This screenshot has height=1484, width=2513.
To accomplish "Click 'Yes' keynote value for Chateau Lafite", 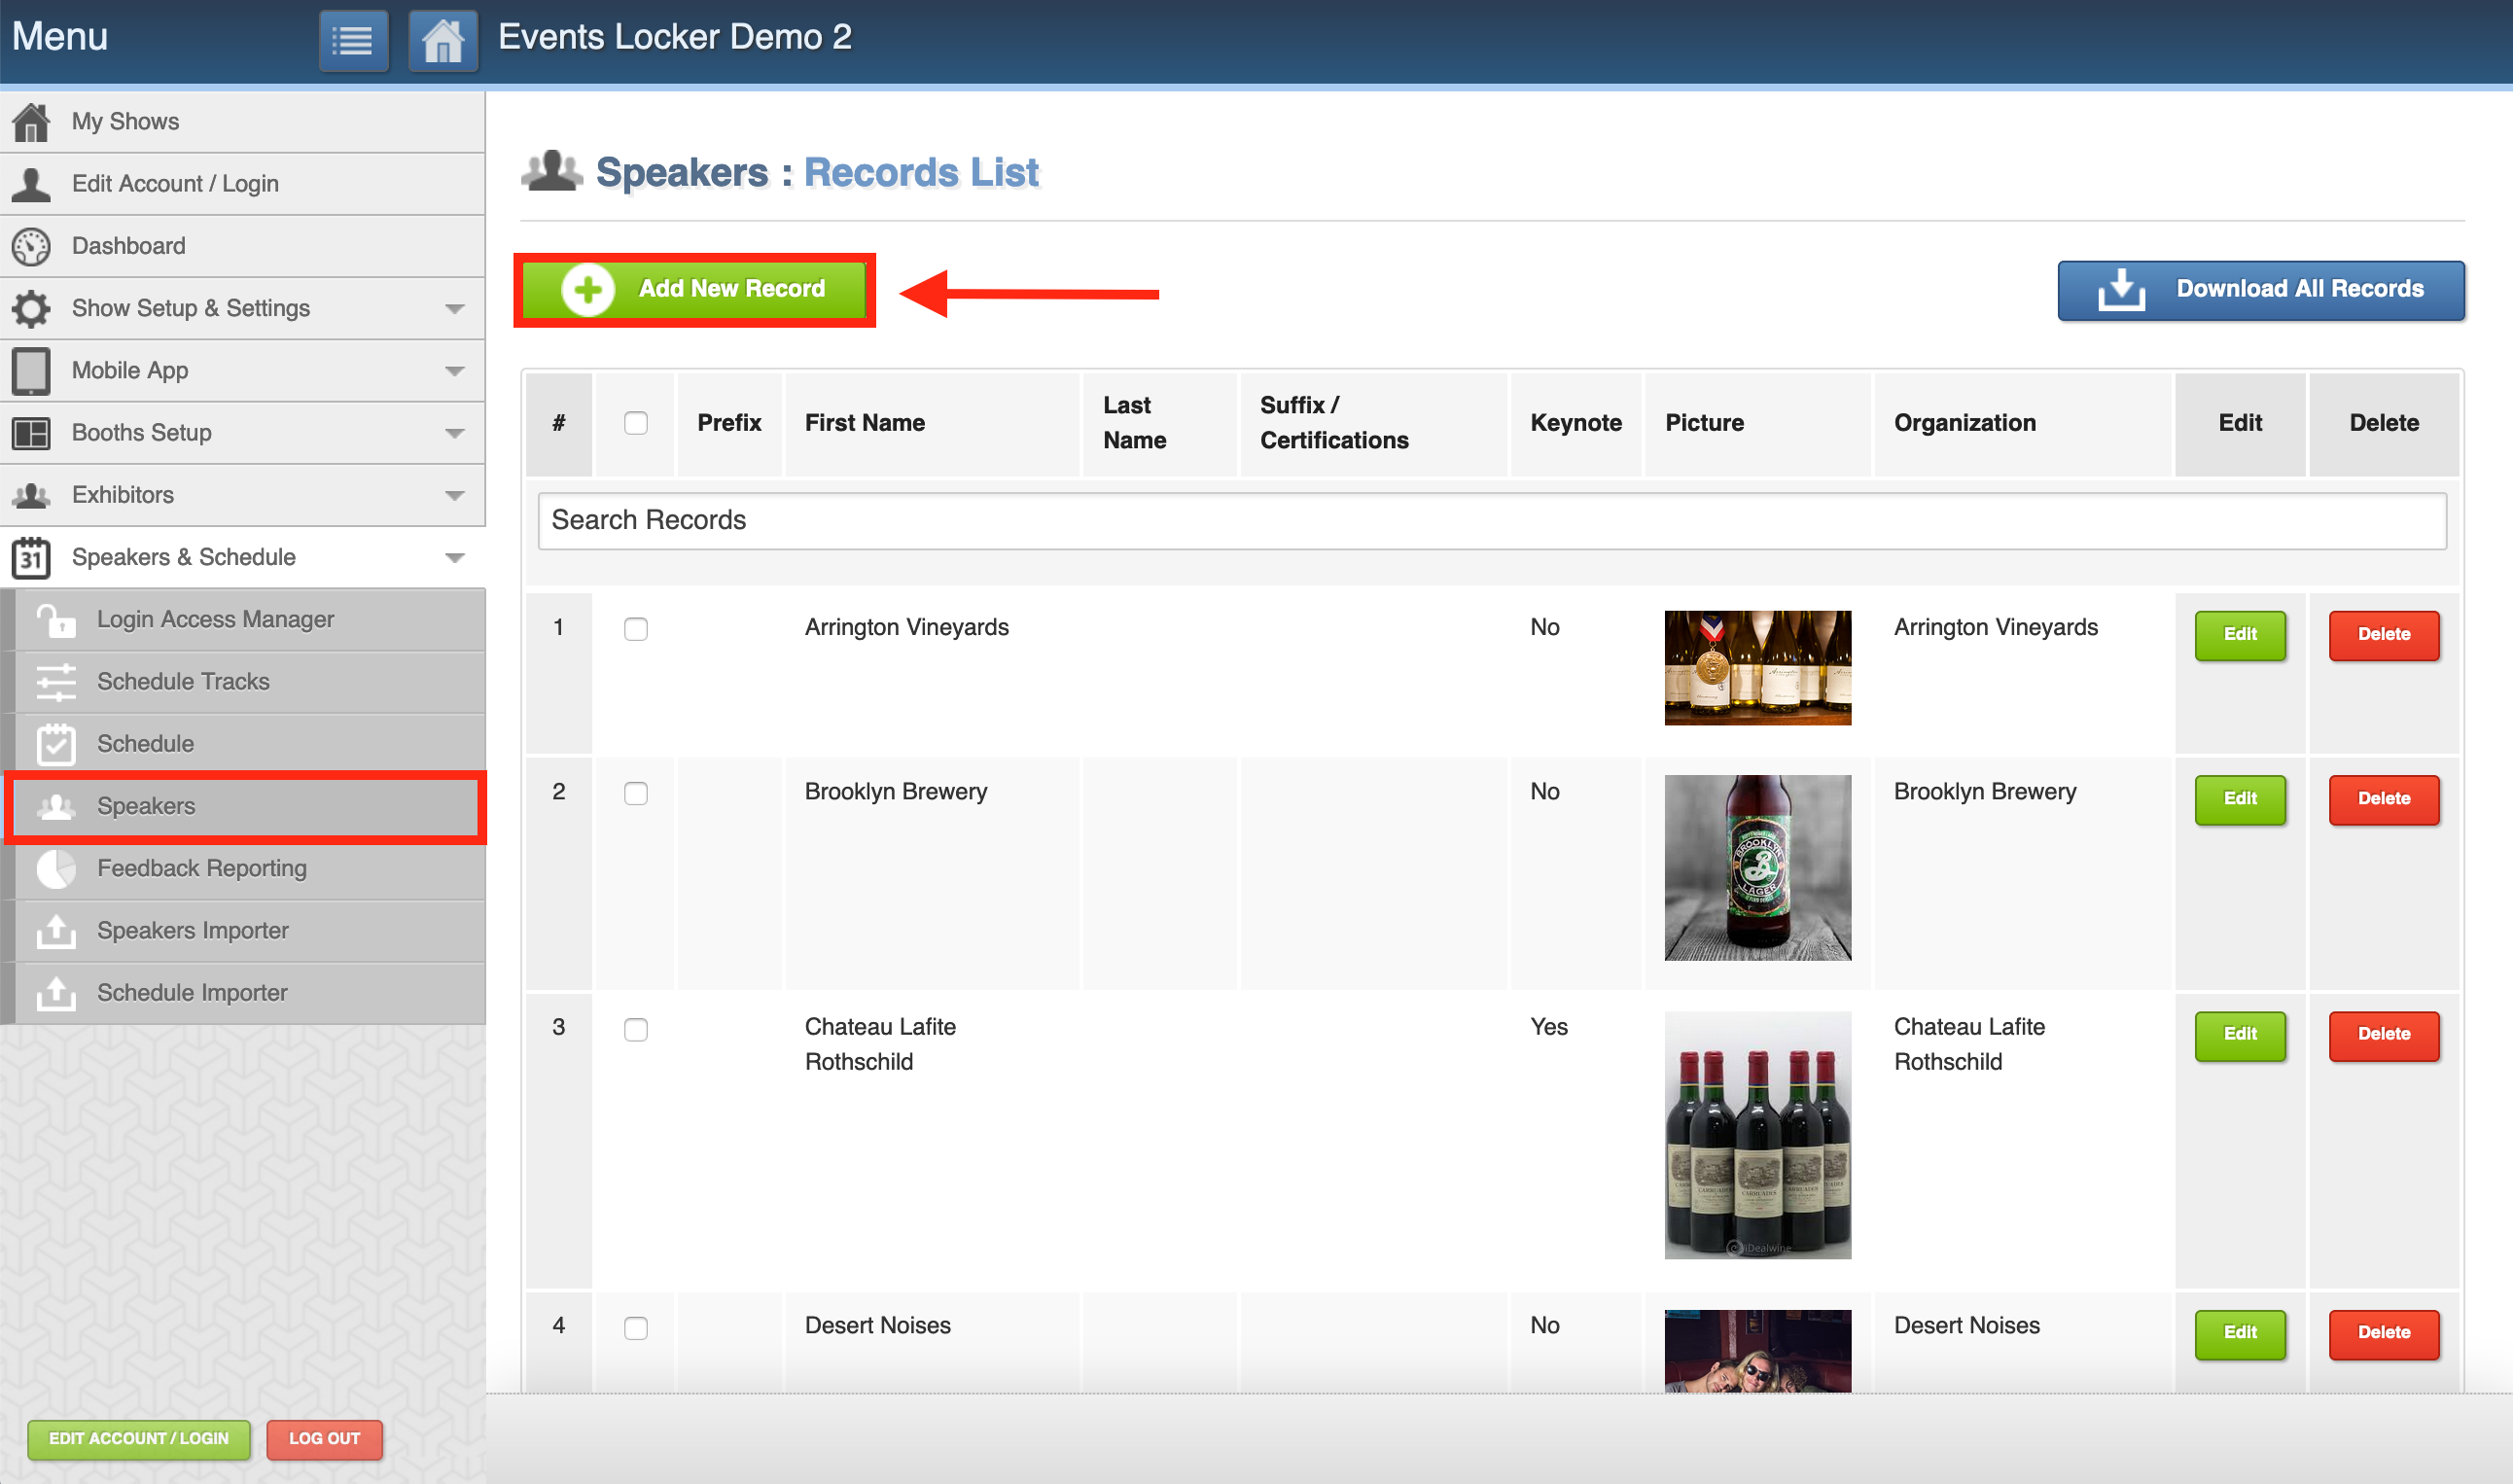I will click(x=1548, y=1027).
